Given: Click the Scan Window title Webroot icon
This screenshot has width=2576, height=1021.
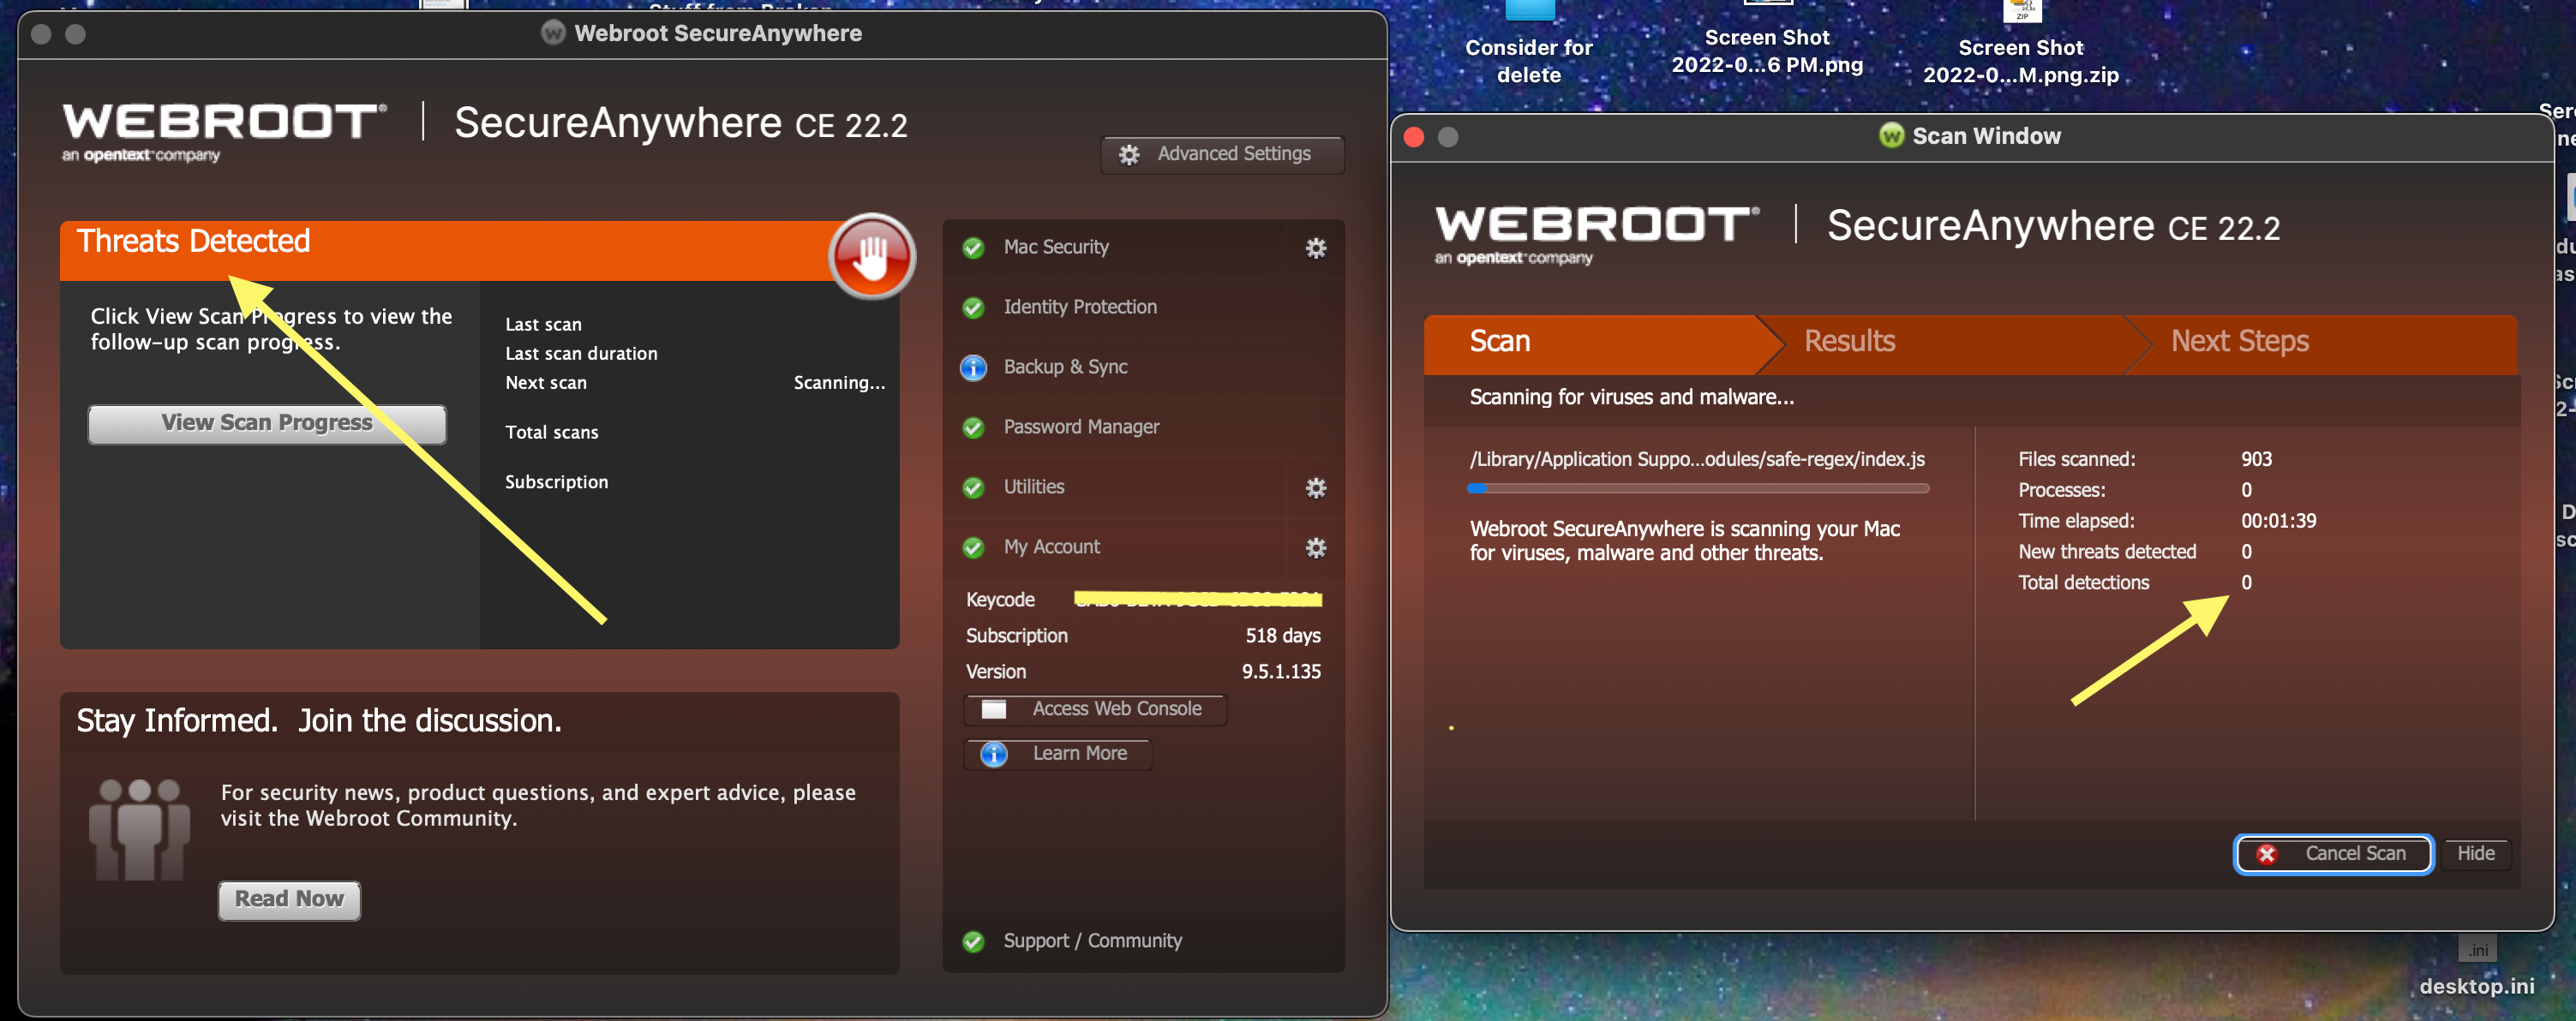Looking at the screenshot, I should [x=1890, y=135].
